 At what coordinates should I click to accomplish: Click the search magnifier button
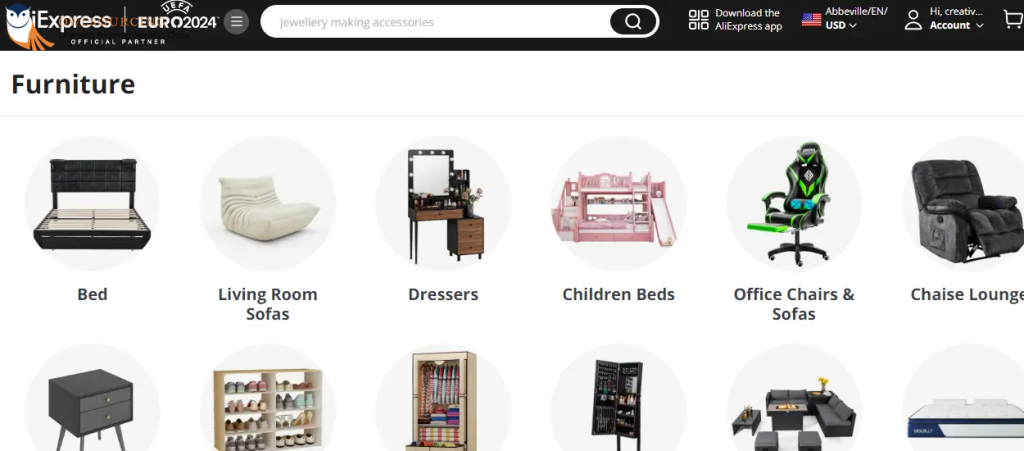point(633,22)
